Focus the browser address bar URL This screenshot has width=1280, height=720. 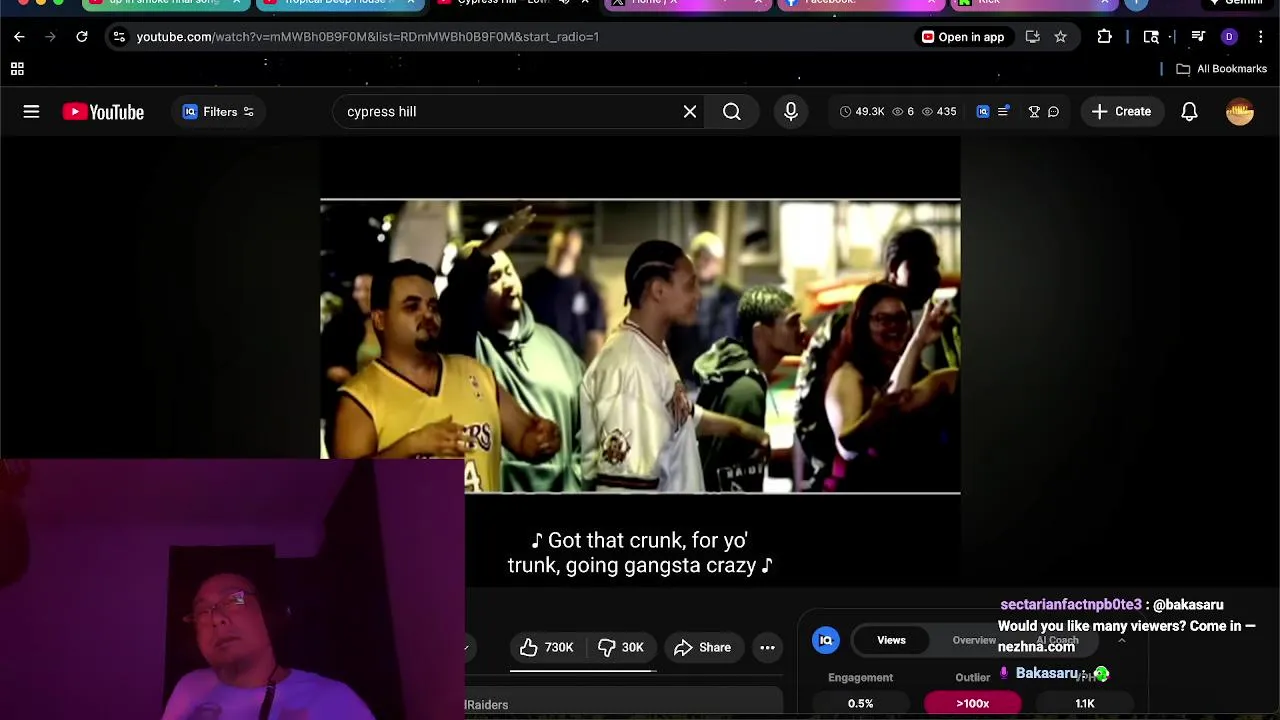coord(367,37)
